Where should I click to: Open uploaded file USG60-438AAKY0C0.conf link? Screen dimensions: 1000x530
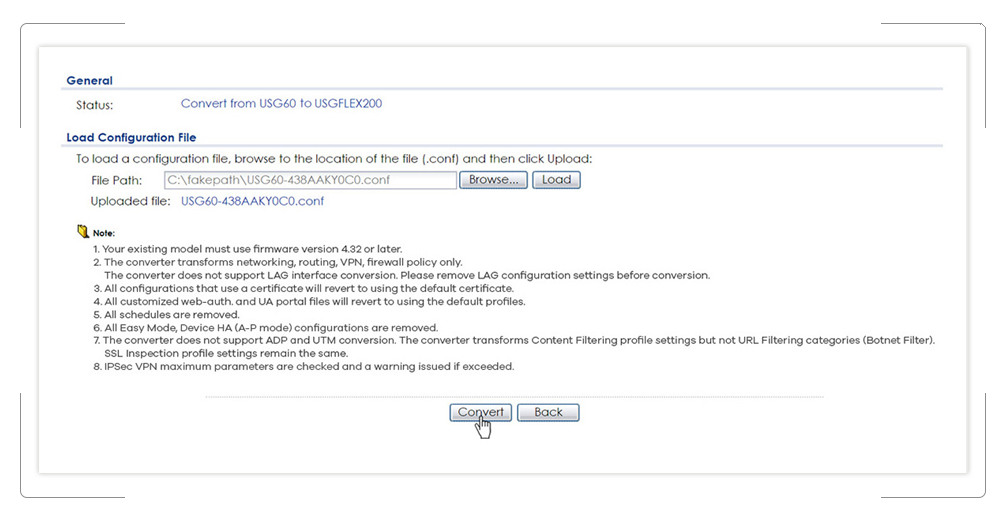252,201
